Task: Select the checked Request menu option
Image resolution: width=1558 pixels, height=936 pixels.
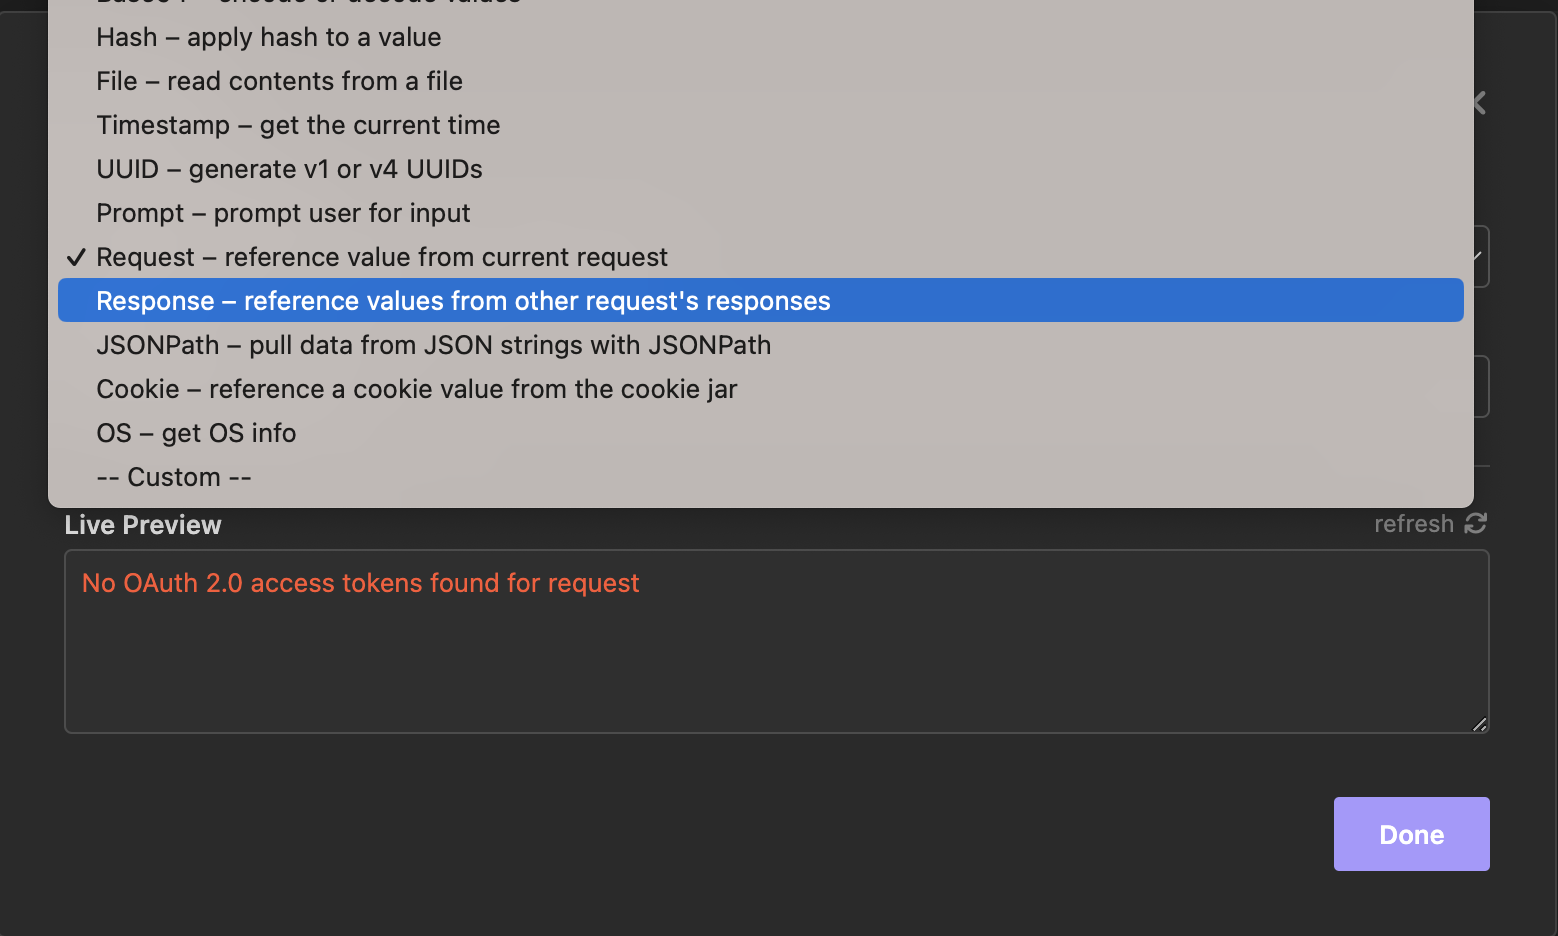Action: point(381,257)
